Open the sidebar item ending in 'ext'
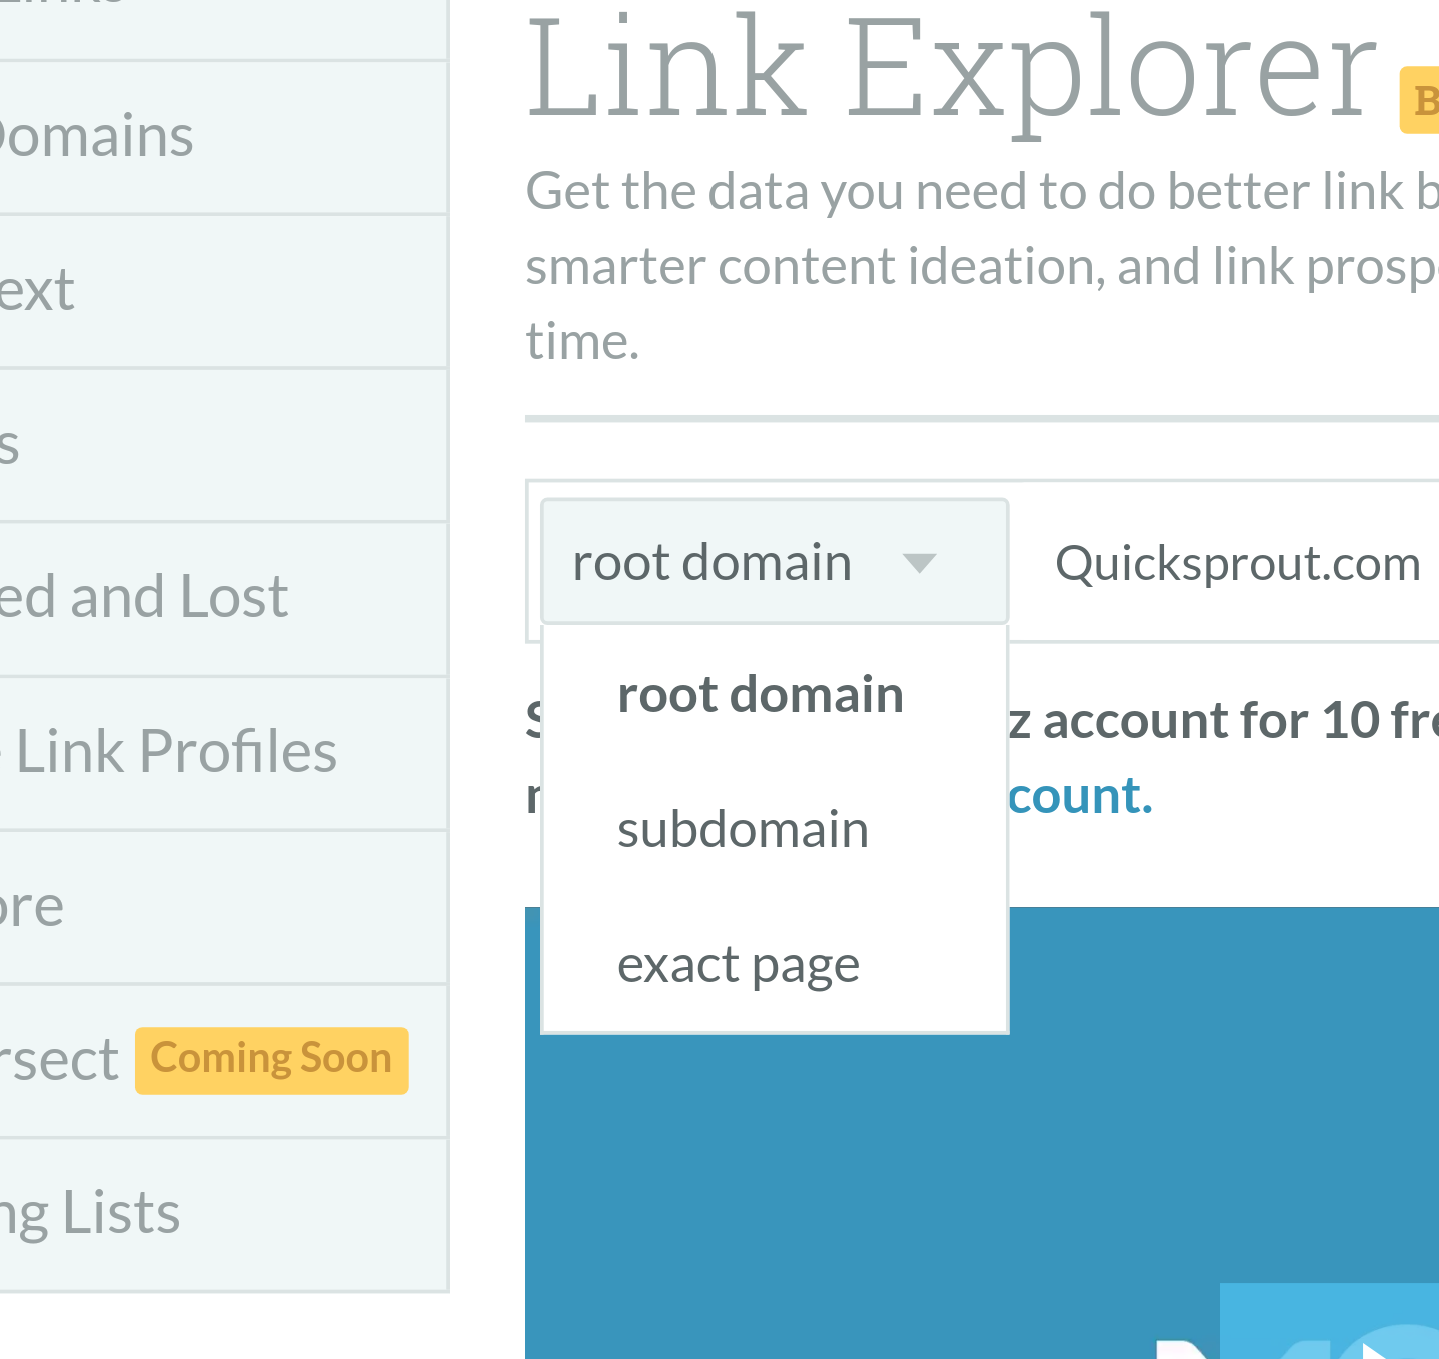This screenshot has height=1359, width=1439. click(223, 291)
